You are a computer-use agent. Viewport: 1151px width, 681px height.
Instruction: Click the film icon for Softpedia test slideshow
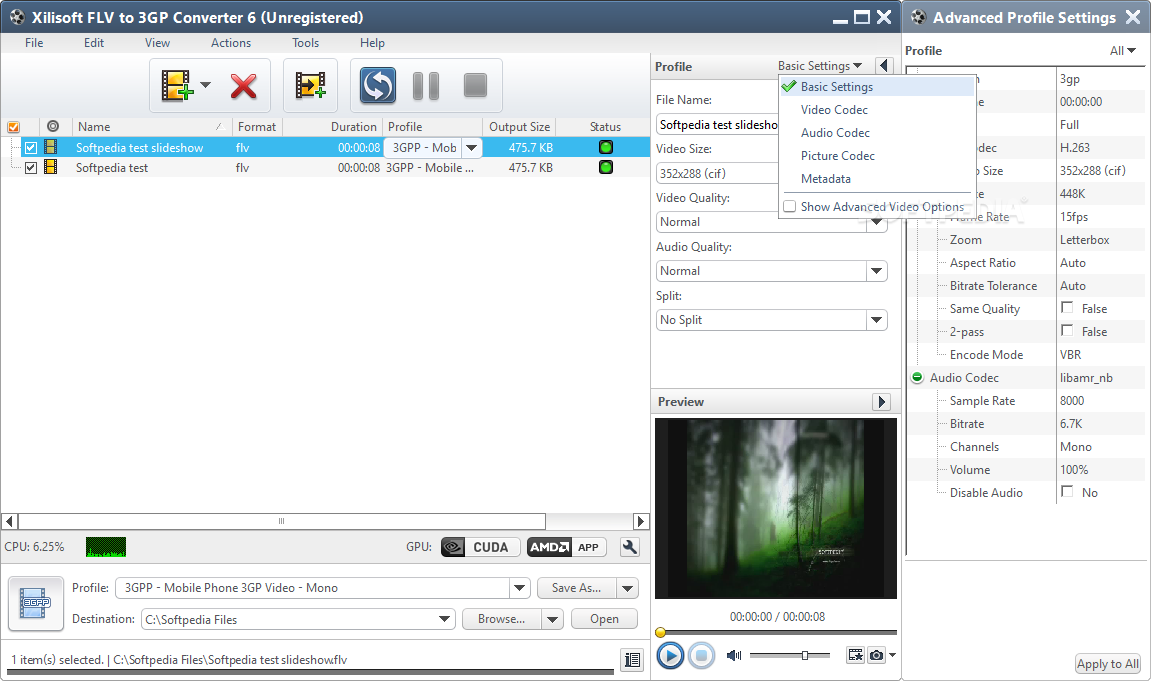point(51,148)
